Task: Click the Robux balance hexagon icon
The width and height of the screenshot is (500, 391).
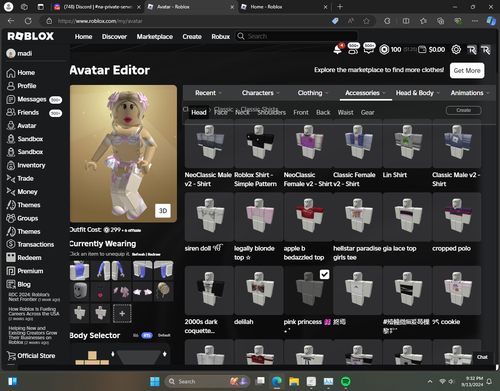Action: (384, 50)
